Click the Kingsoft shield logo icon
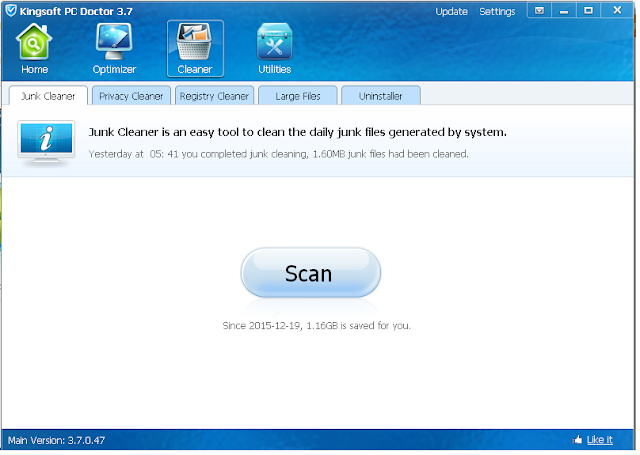This screenshot has height=455, width=640. 11,11
